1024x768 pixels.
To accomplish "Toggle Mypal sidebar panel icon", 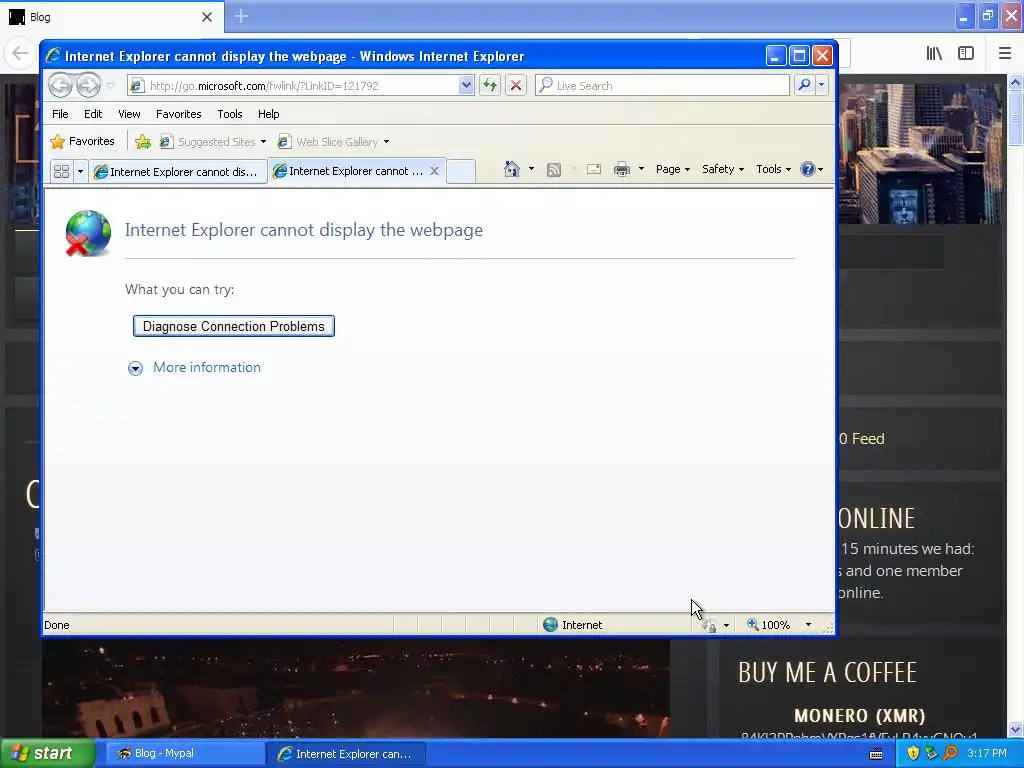I will 966,53.
